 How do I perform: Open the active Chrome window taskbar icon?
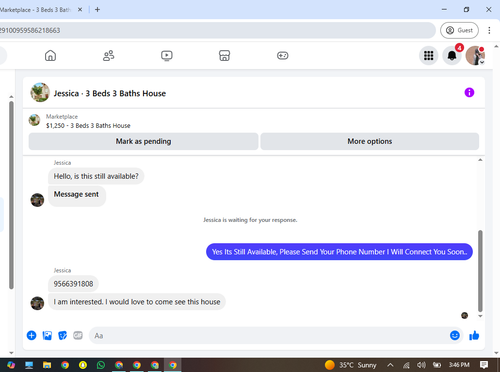point(172,365)
